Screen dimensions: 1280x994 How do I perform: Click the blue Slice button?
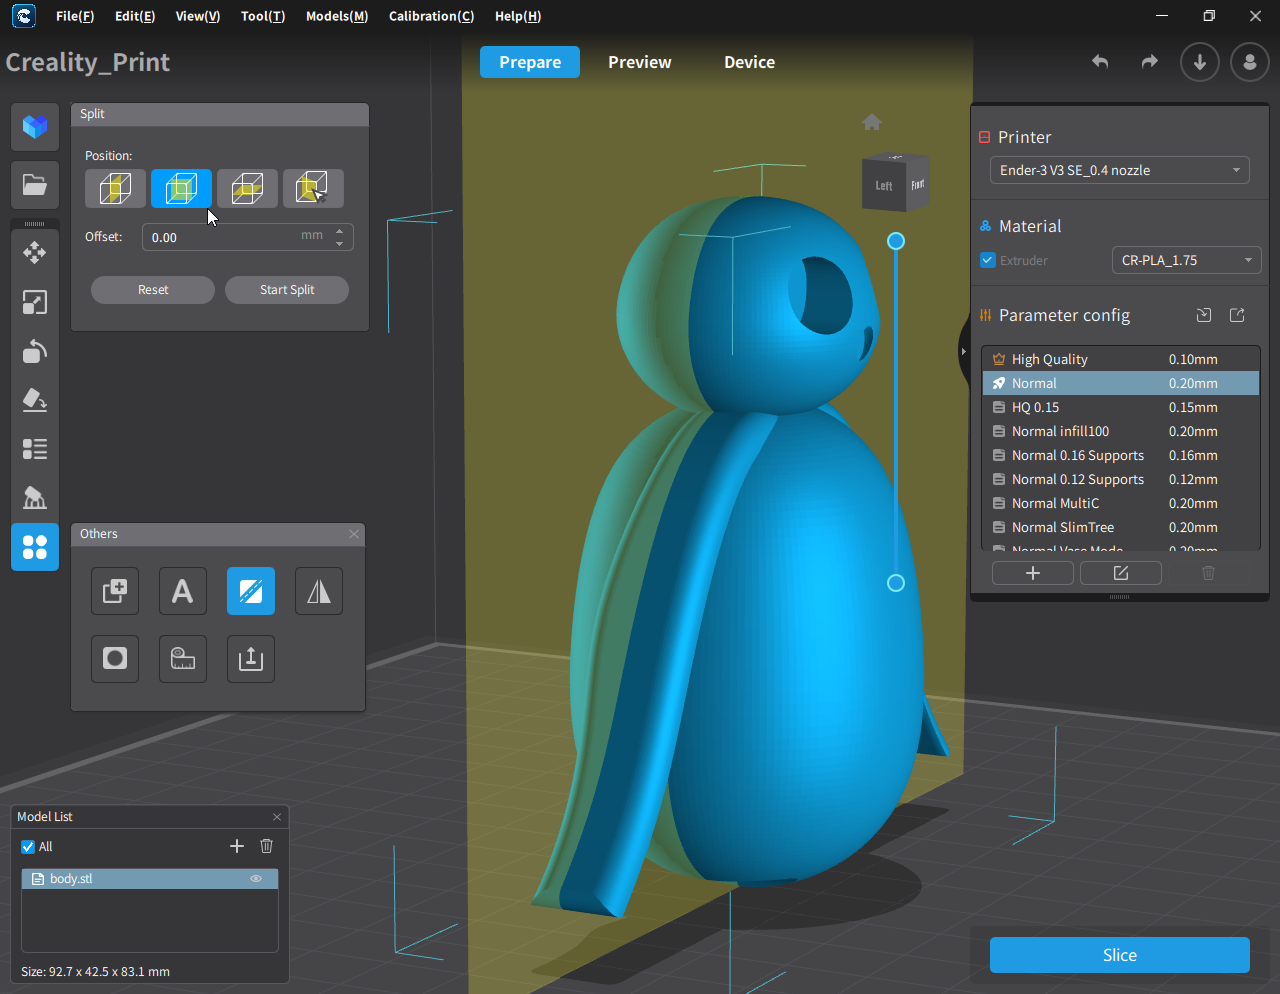point(1119,955)
